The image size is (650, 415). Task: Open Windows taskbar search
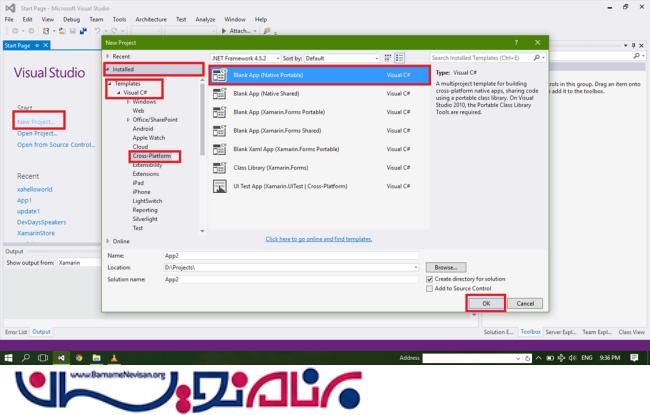26,357
